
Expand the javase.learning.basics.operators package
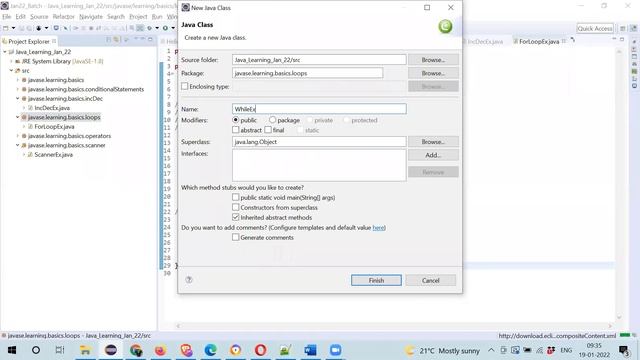(18, 136)
